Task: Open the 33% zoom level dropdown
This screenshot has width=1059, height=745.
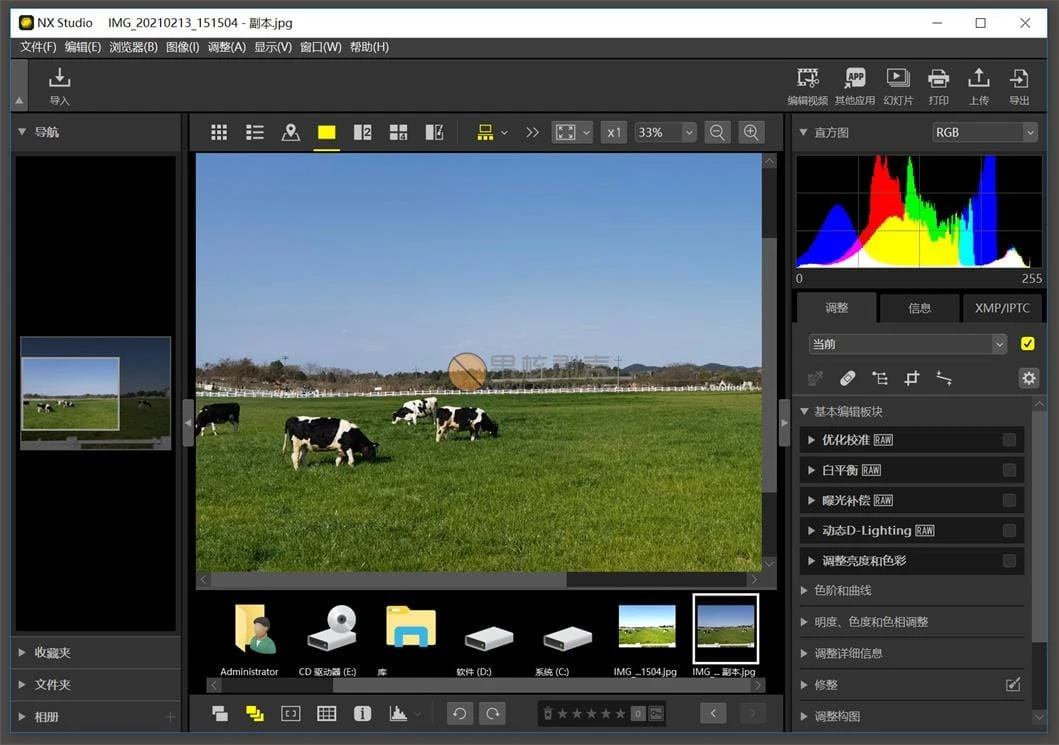Action: pyautogui.click(x=664, y=131)
